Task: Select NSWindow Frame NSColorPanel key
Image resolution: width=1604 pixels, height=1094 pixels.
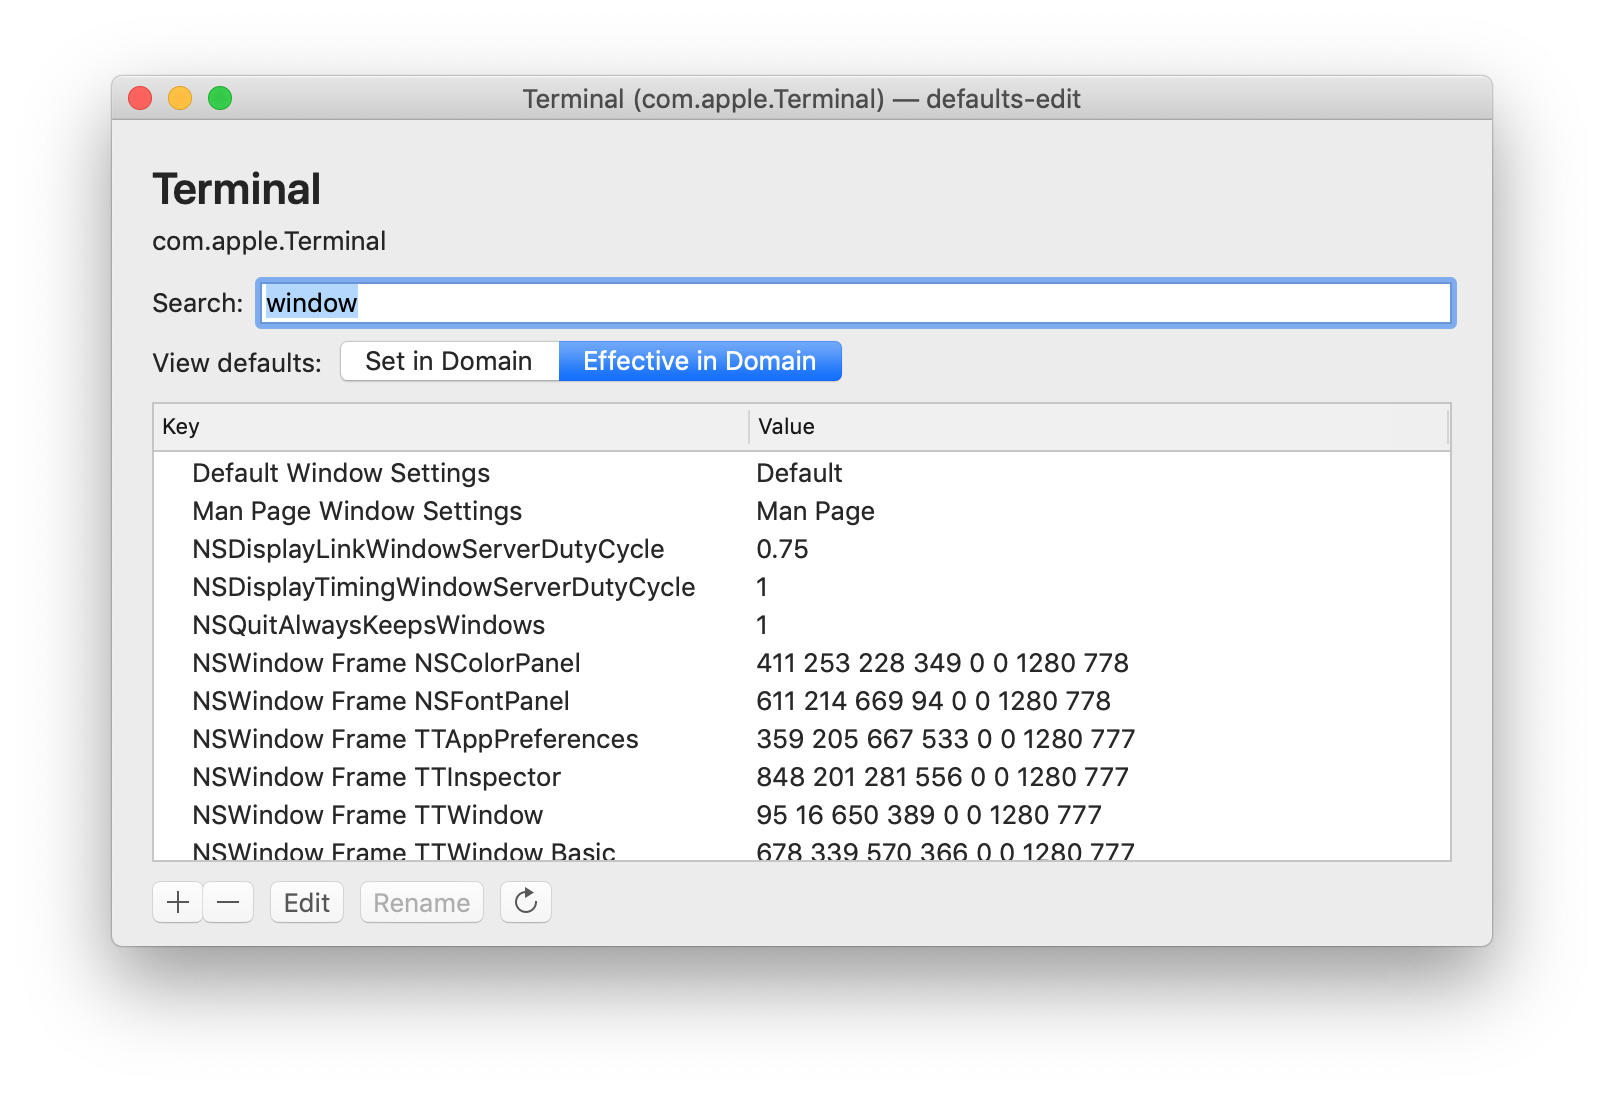Action: pyautogui.click(x=386, y=663)
